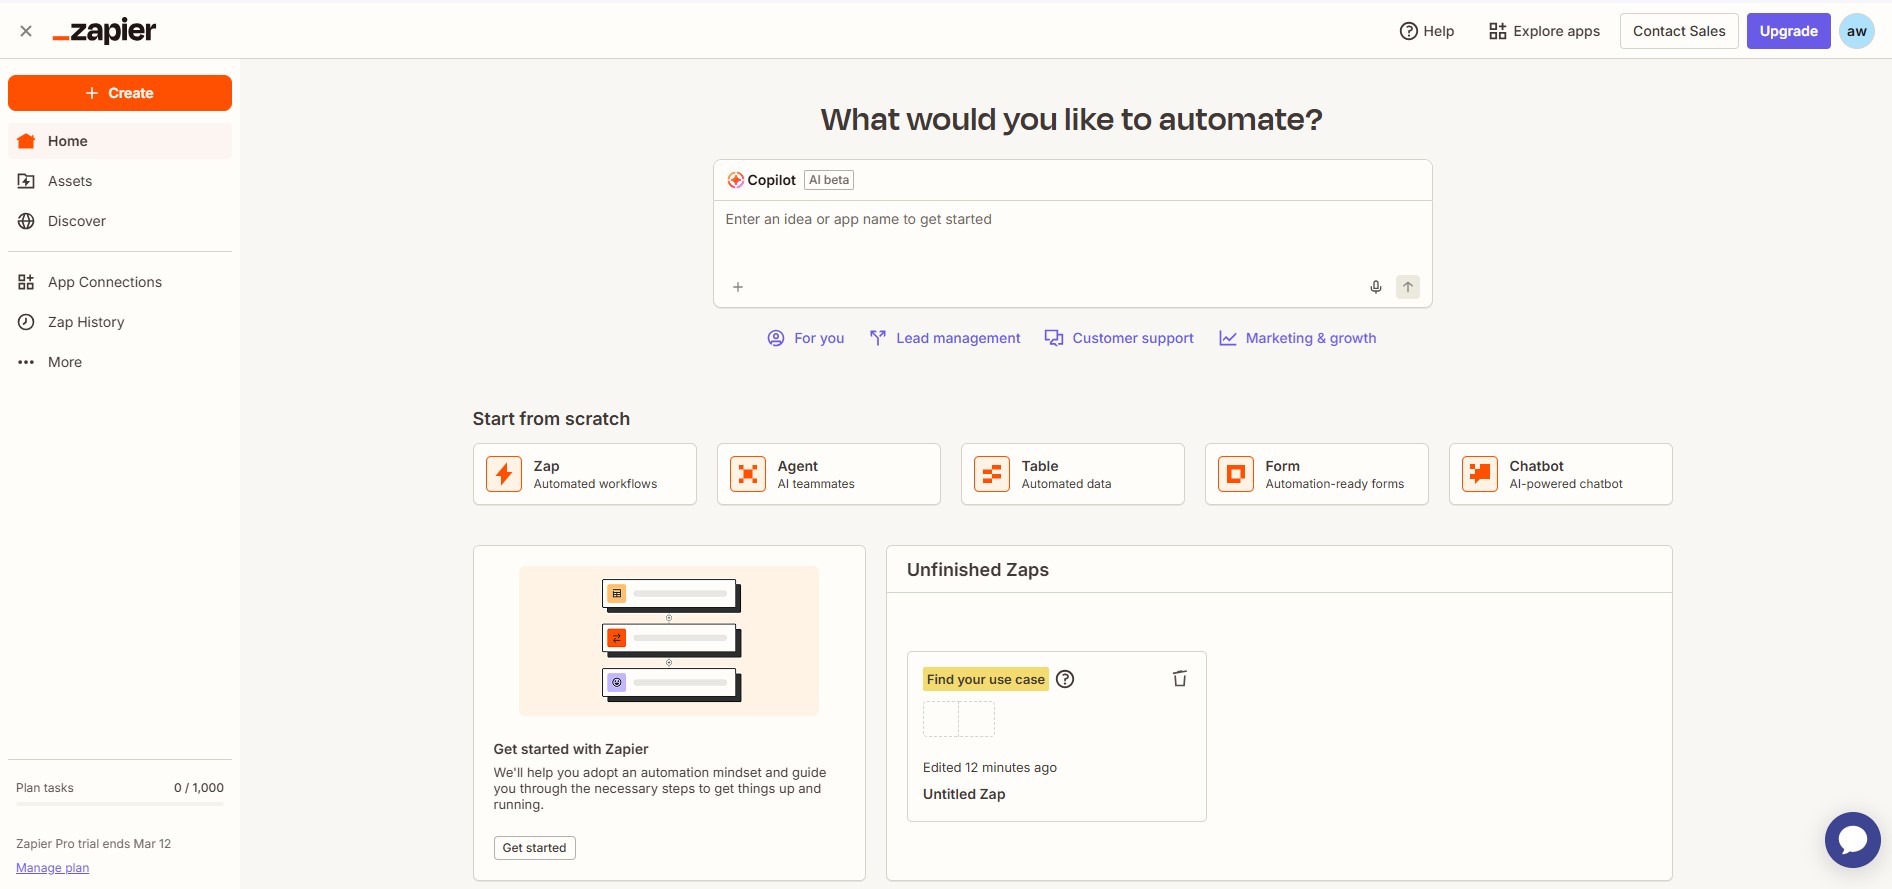
Task: Go to Home in the sidebar
Action: click(120, 141)
